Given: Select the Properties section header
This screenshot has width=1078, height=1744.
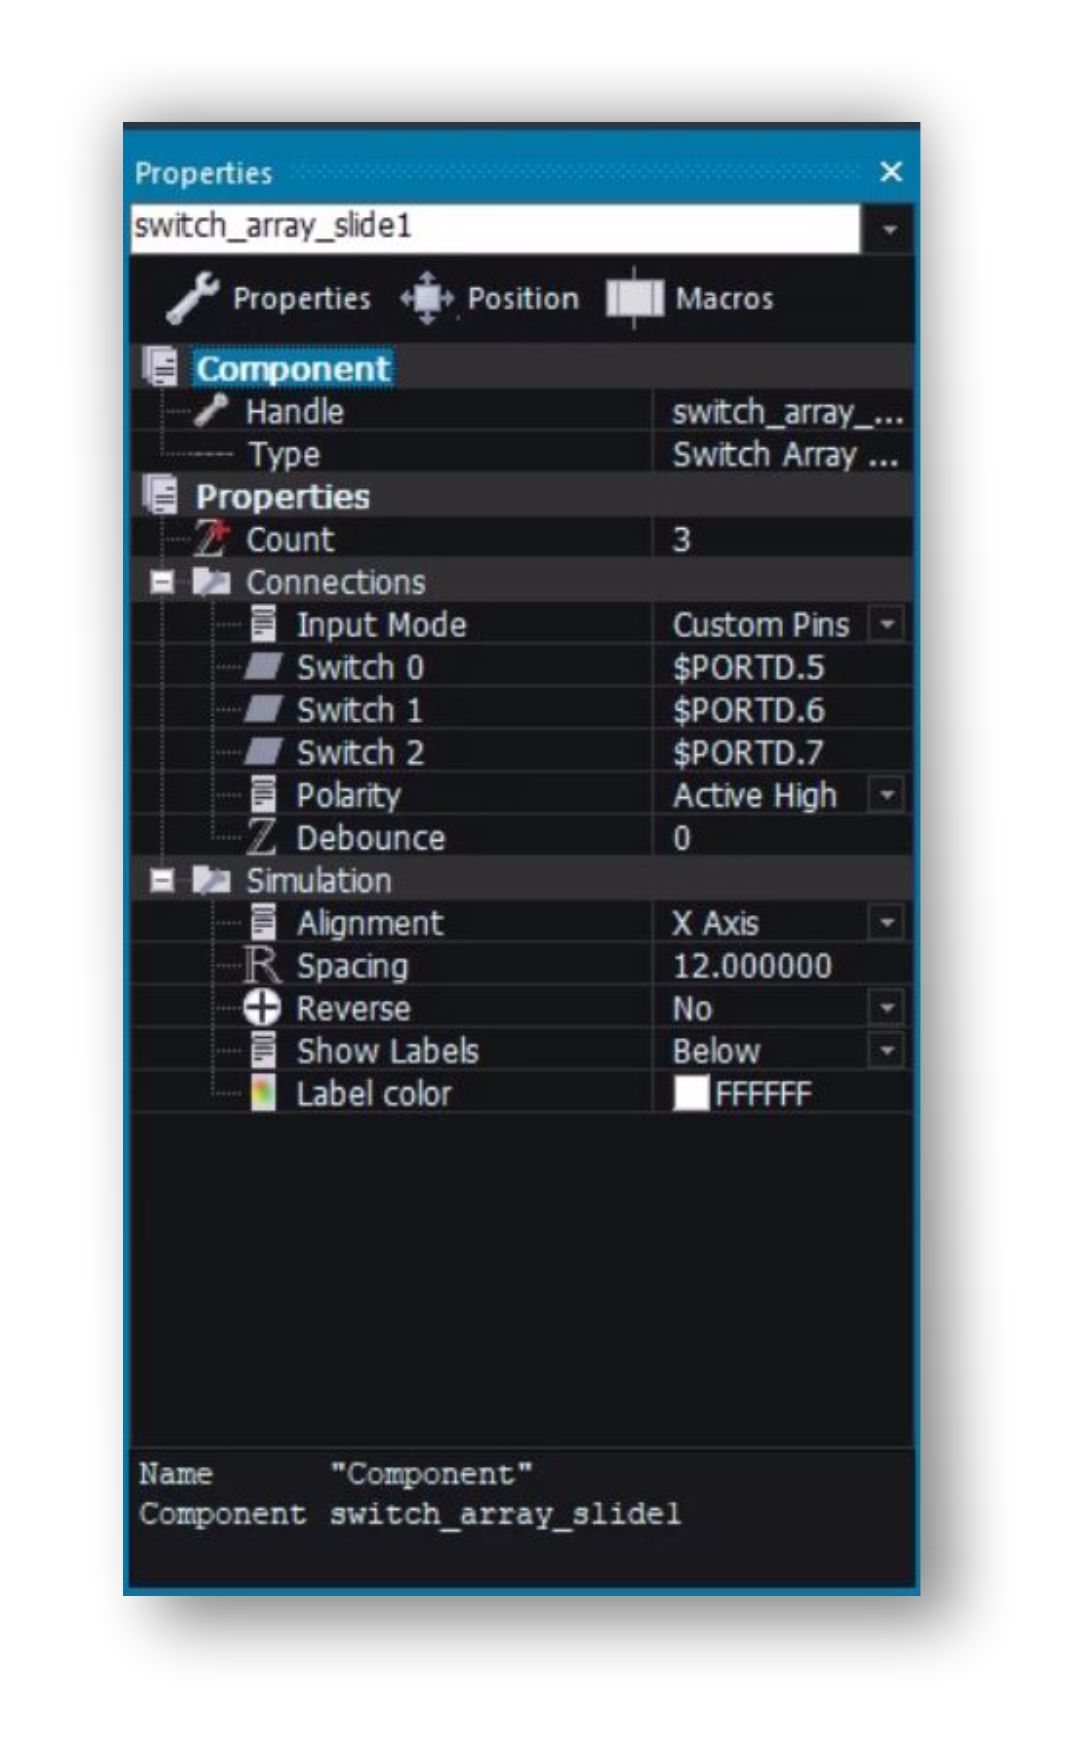Looking at the screenshot, I should point(283,496).
